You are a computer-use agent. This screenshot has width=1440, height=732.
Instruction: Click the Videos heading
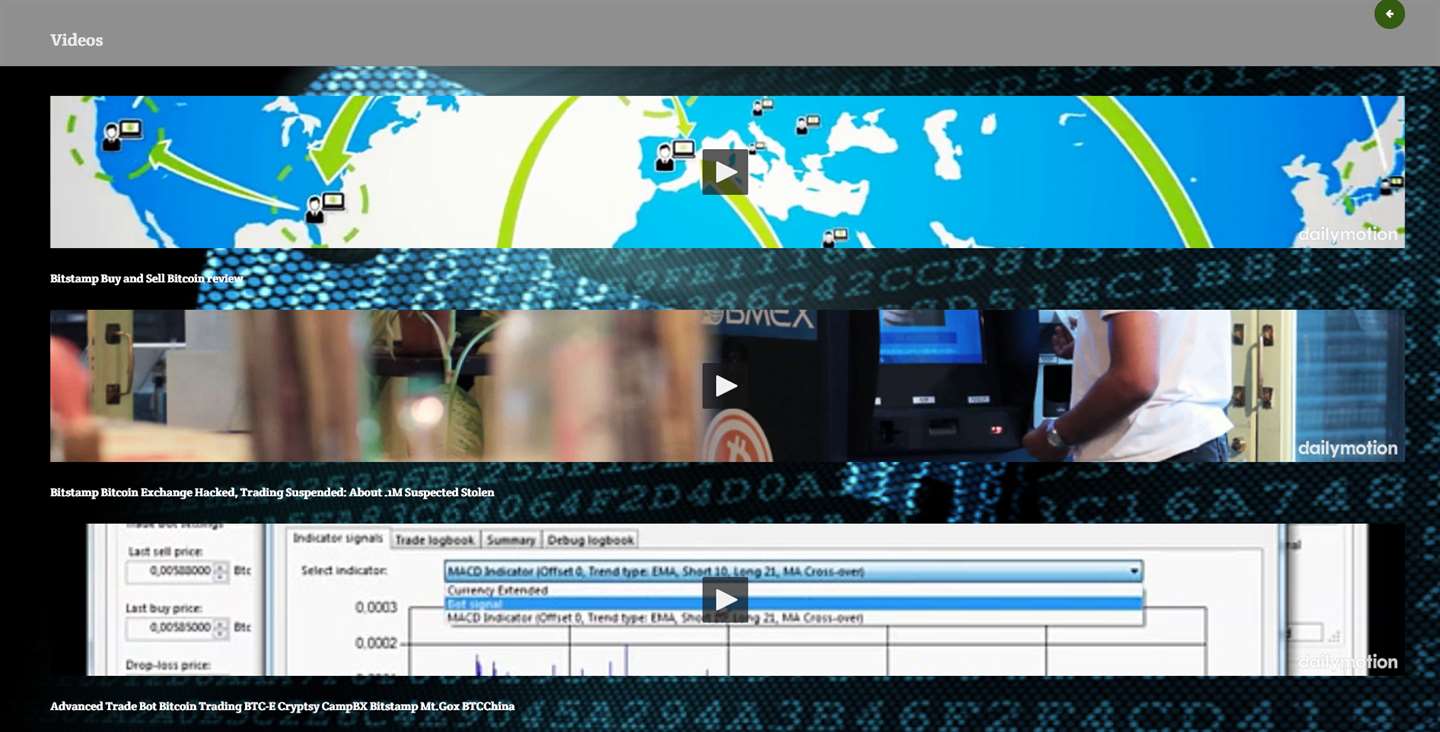(x=77, y=40)
